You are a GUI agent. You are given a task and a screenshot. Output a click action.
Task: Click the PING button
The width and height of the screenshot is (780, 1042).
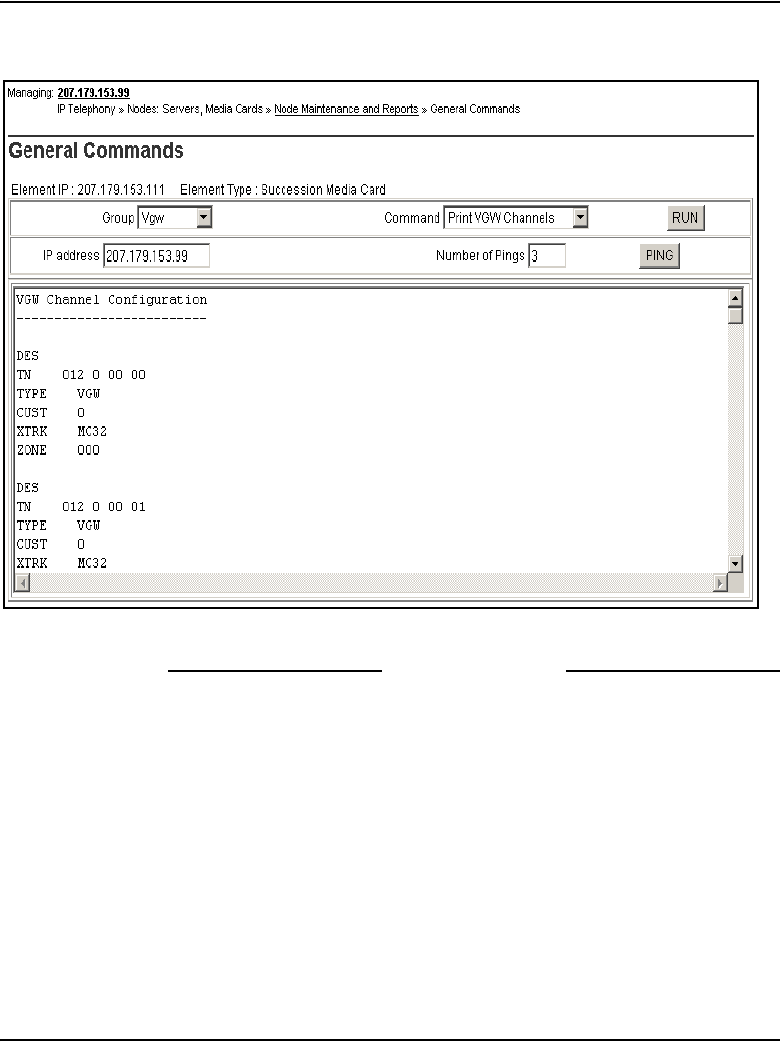(659, 256)
